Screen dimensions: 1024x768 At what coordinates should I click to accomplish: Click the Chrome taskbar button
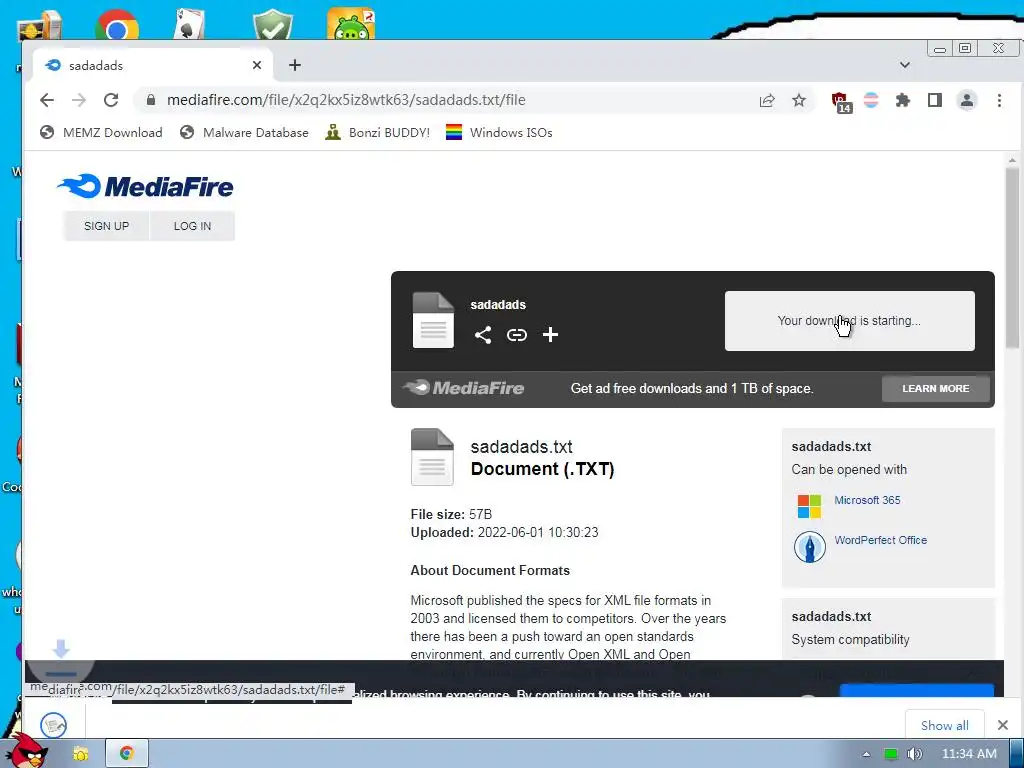pos(127,754)
